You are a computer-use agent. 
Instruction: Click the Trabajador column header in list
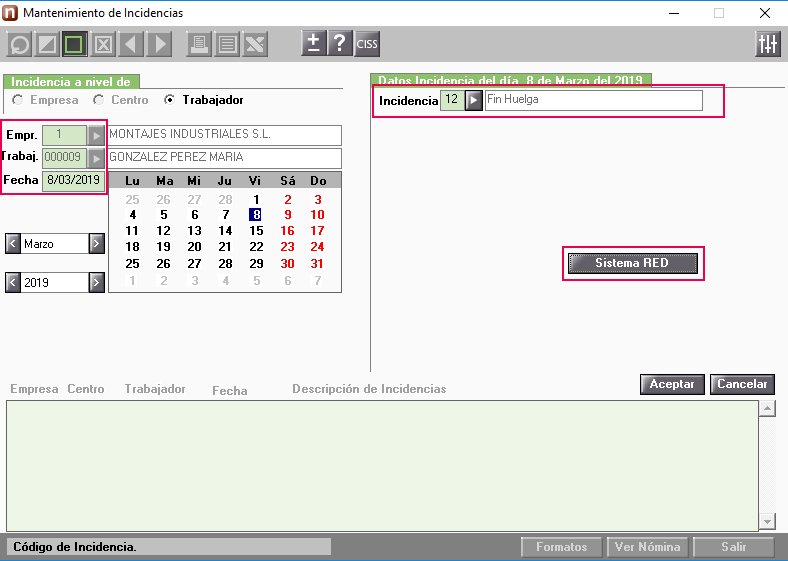(155, 389)
